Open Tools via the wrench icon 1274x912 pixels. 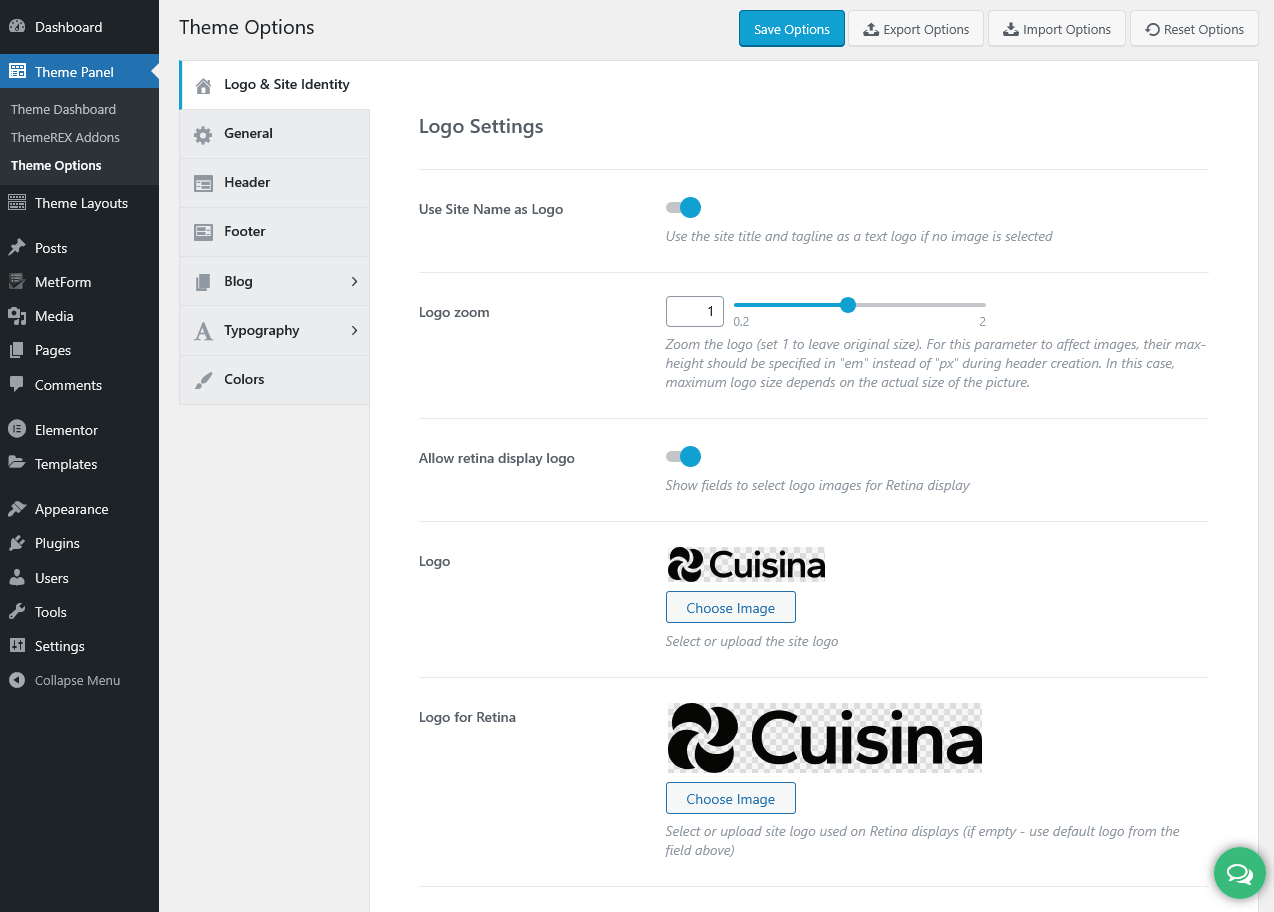(x=17, y=612)
